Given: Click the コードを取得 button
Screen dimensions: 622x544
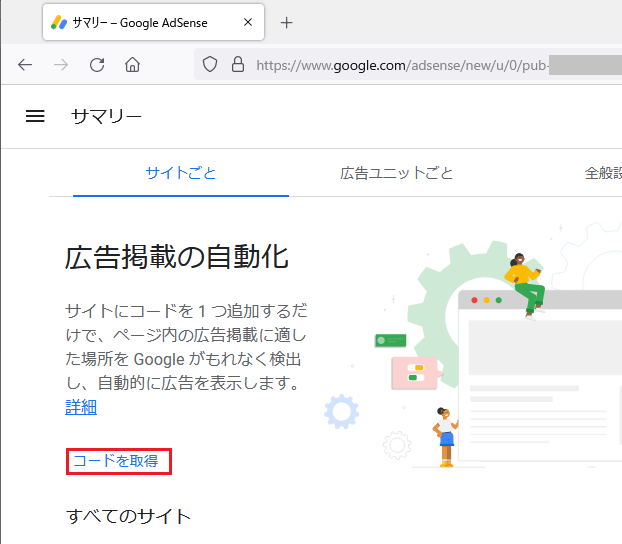Looking at the screenshot, I should 118,461.
